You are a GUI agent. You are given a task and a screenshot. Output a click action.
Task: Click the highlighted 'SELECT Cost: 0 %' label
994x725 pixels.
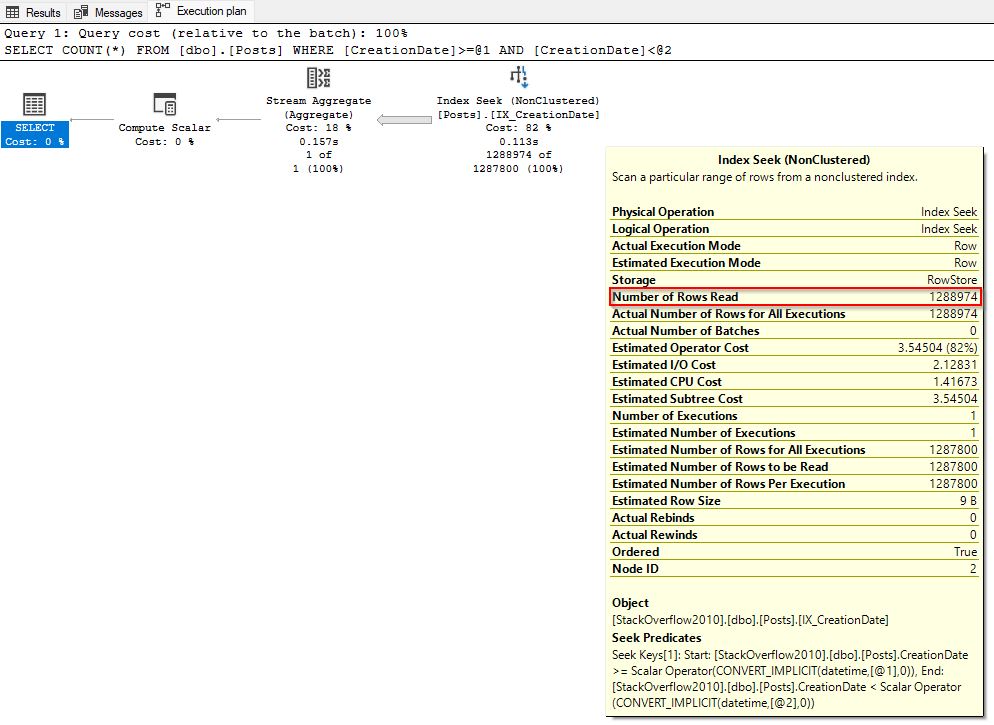pos(35,134)
